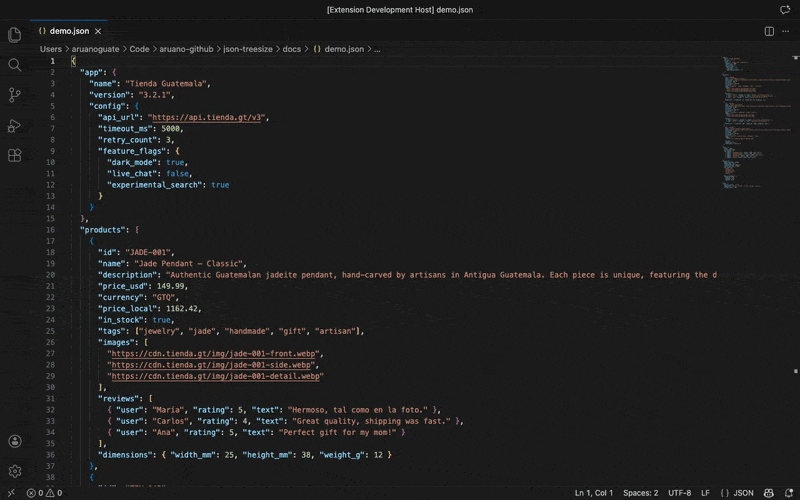Open the Run and Debug view
The height and width of the screenshot is (500, 800).
tap(15, 126)
